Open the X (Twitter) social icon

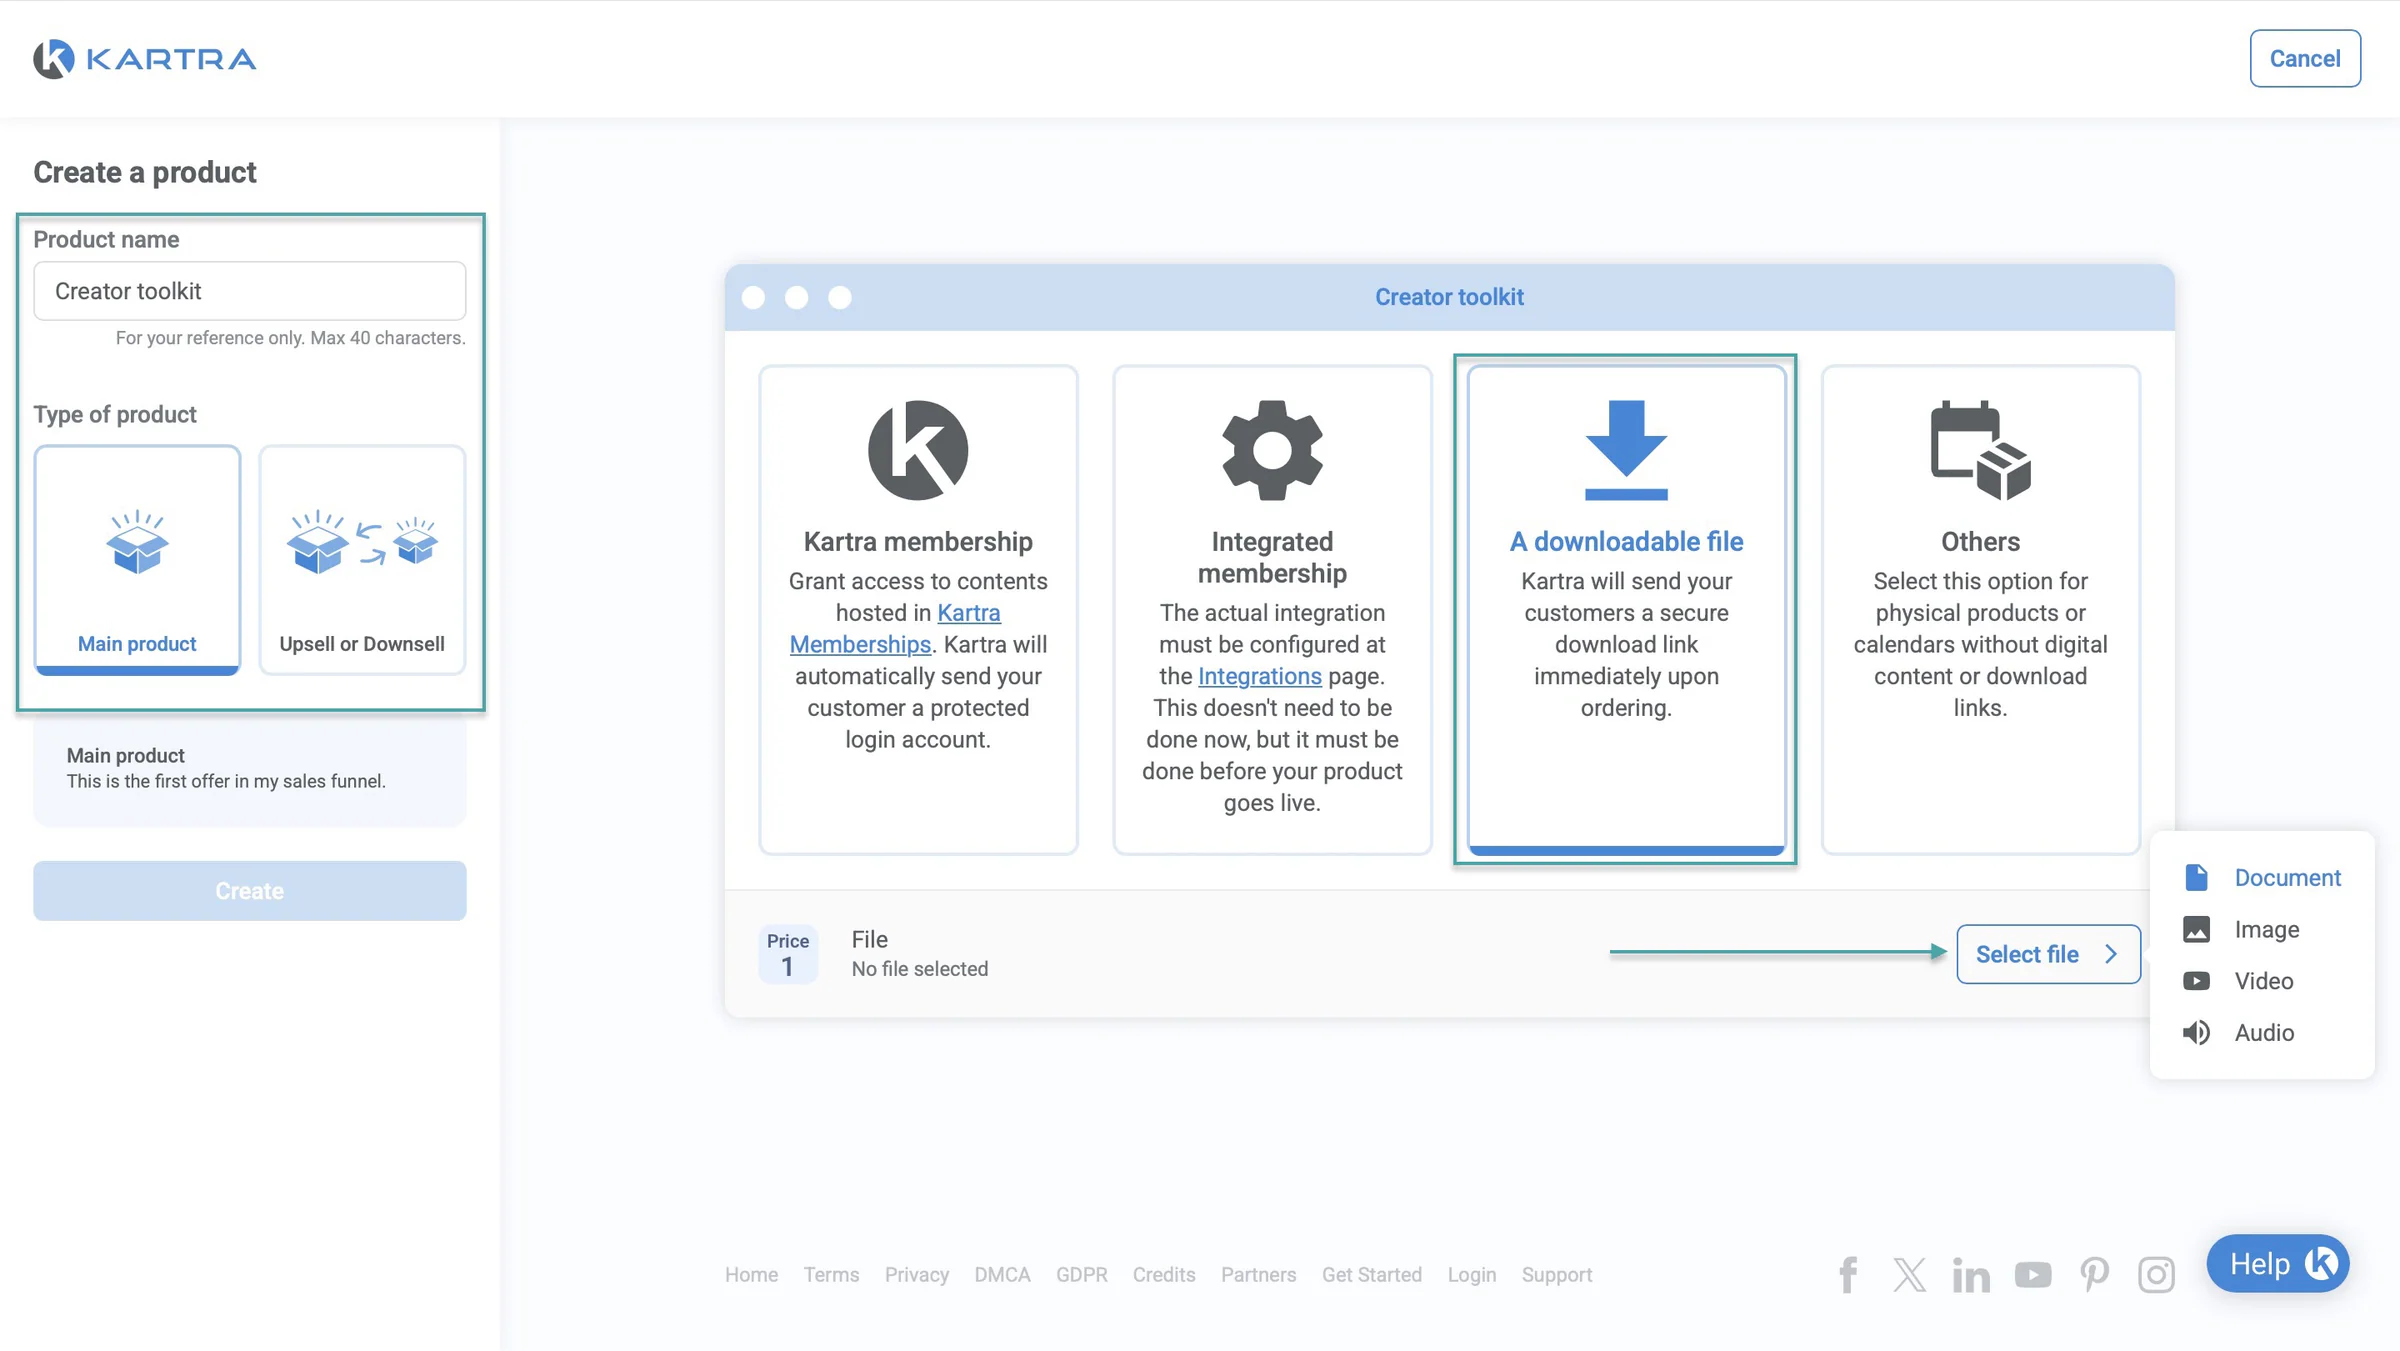pos(1910,1275)
